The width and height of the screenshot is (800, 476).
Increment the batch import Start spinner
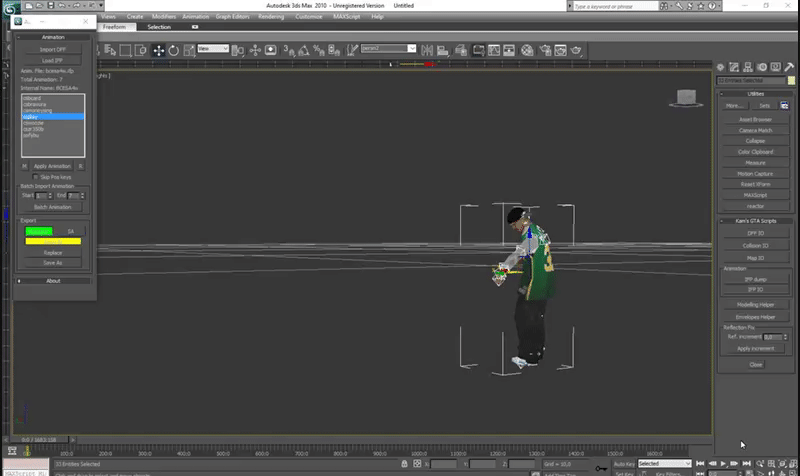click(50, 194)
